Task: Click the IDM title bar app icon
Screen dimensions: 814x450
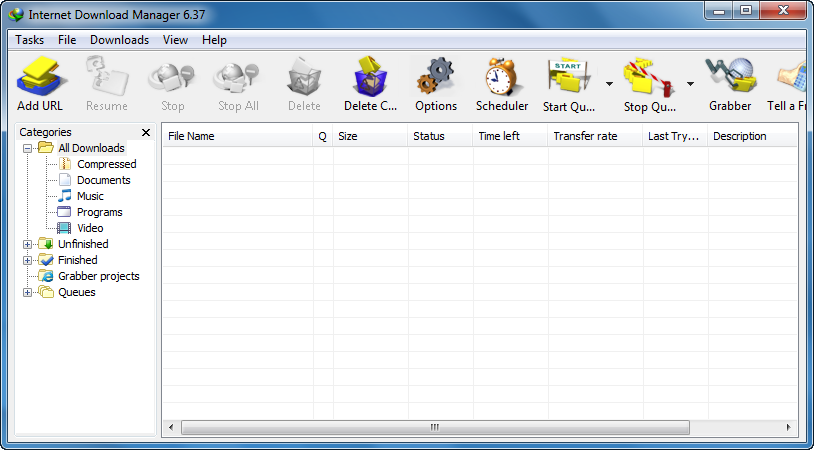Action: [x=16, y=15]
